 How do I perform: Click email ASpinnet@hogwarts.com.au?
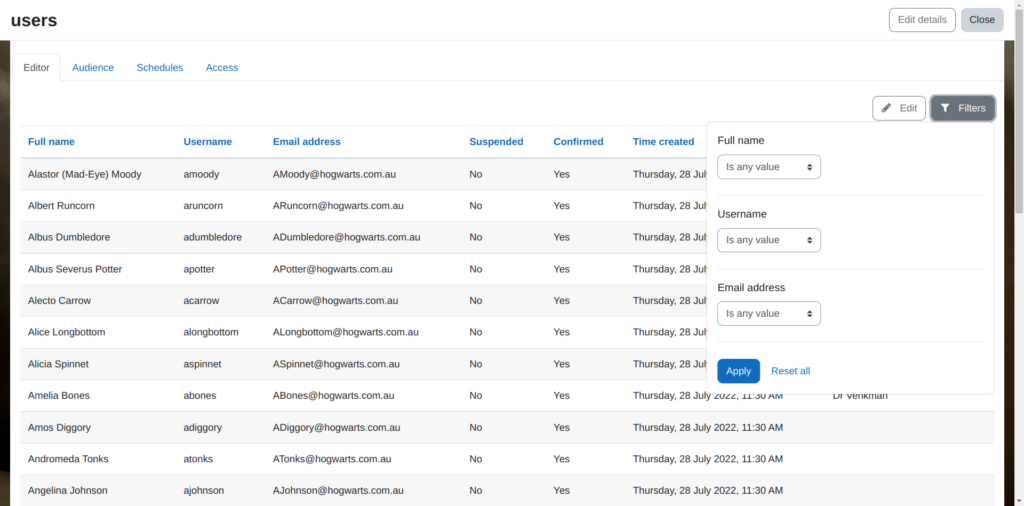click(x=337, y=364)
